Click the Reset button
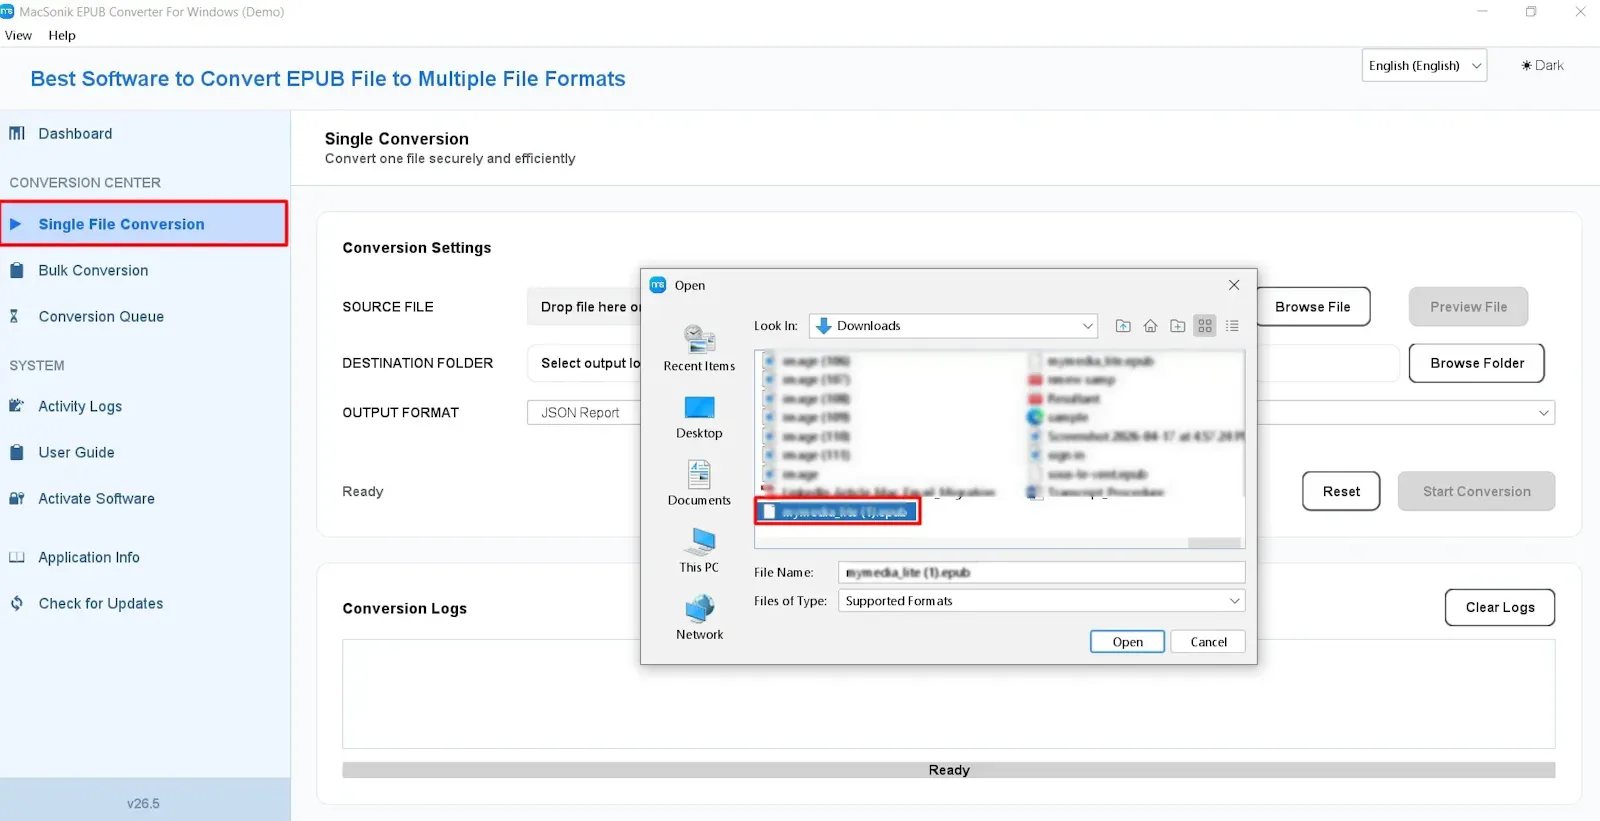 (x=1341, y=491)
